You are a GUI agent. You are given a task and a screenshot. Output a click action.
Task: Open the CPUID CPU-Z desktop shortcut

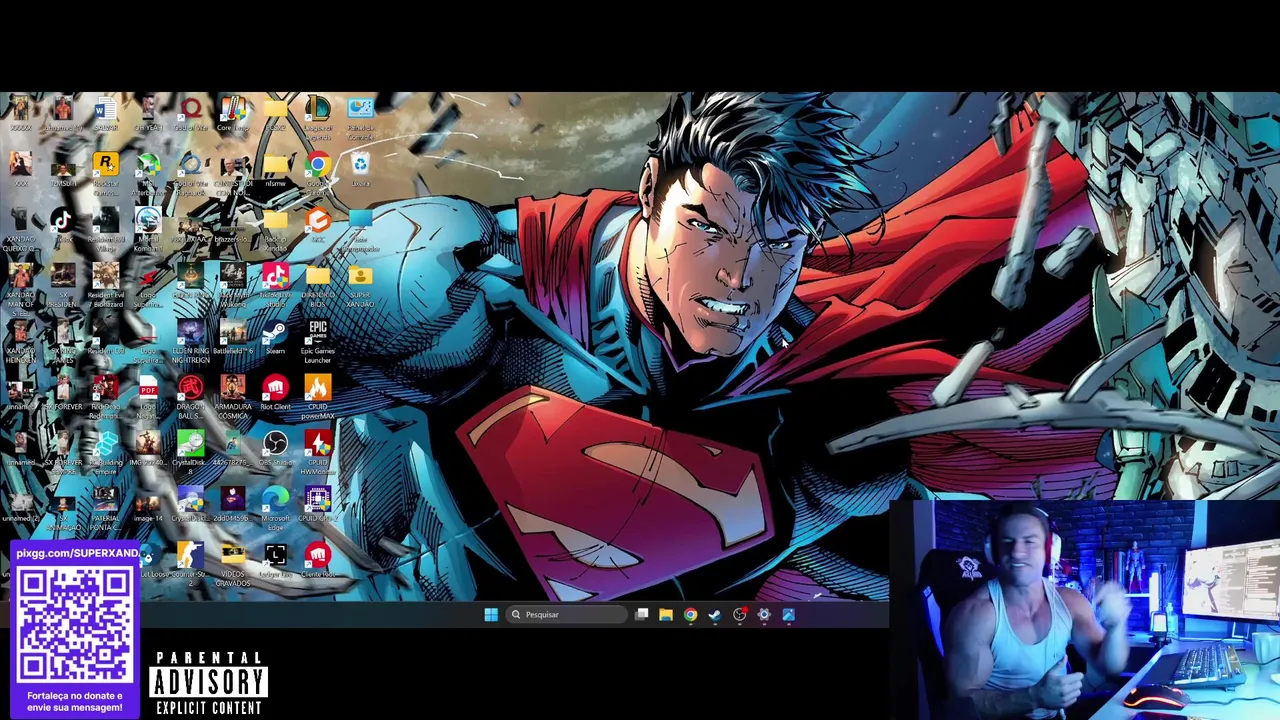(318, 505)
